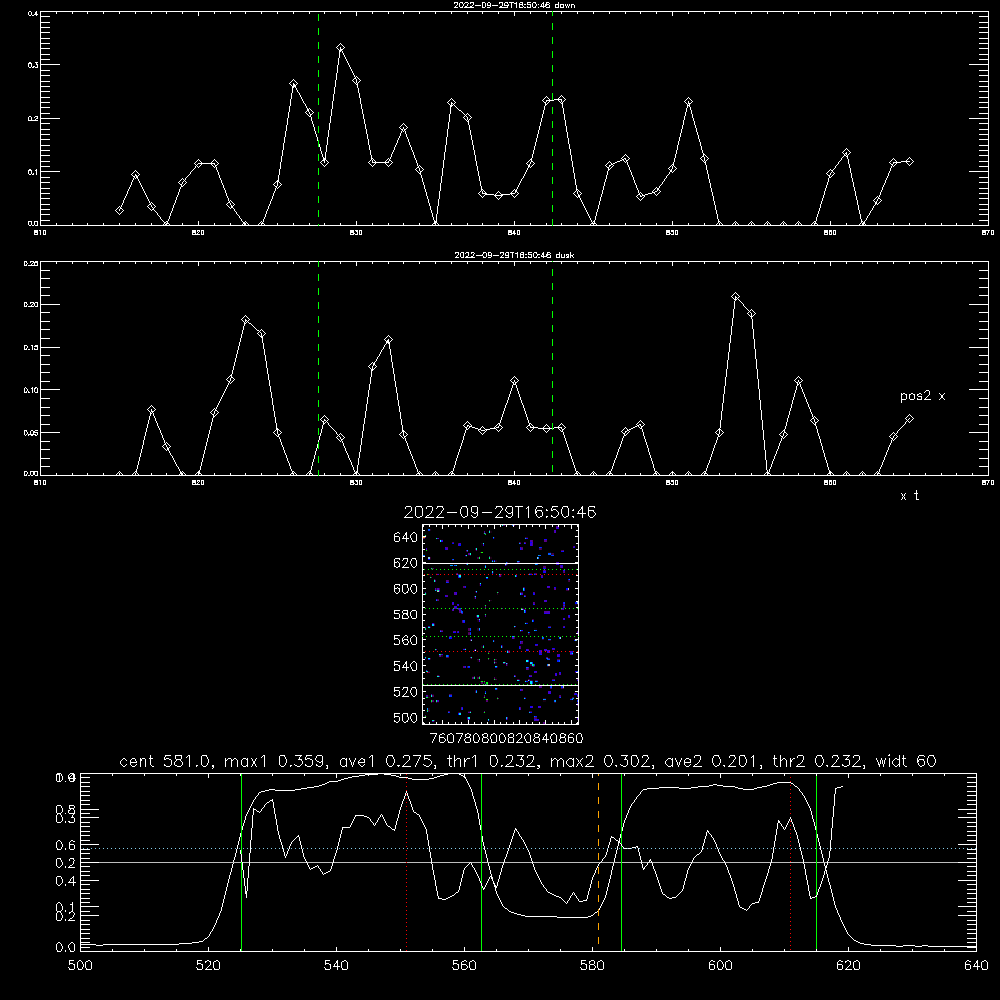Click the bottom plot green vertical line near 615

[x=816, y=861]
